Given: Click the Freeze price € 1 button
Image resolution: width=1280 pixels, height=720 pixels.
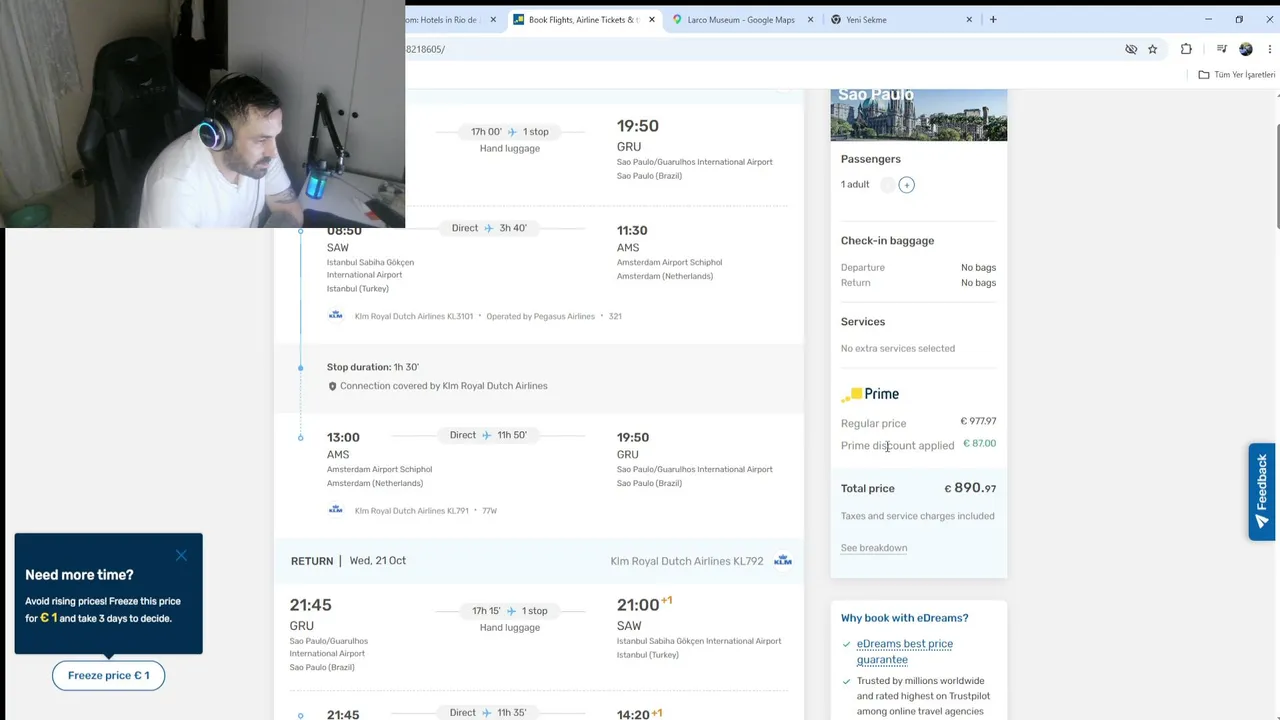Looking at the screenshot, I should point(108,675).
